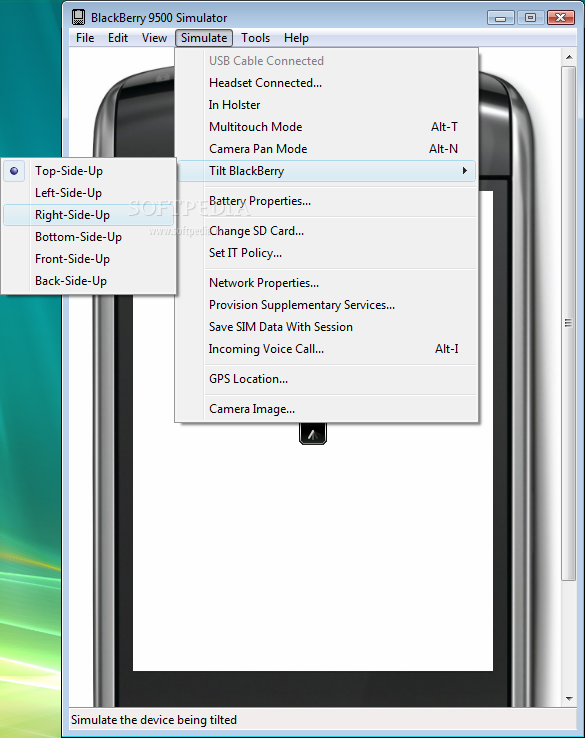
Task: Select Top-Side-Up tilt radio option
Action: coord(88,171)
